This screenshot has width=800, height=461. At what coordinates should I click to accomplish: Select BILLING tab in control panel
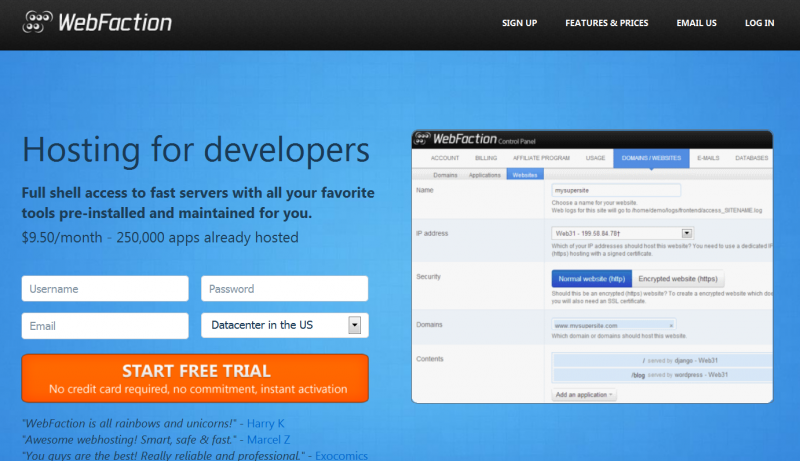point(486,158)
